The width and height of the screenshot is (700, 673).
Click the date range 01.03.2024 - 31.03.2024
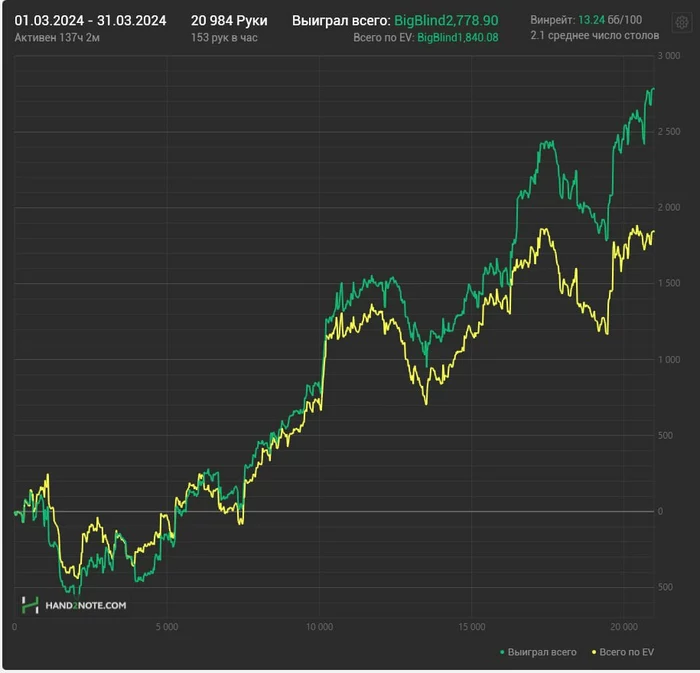coord(90,21)
